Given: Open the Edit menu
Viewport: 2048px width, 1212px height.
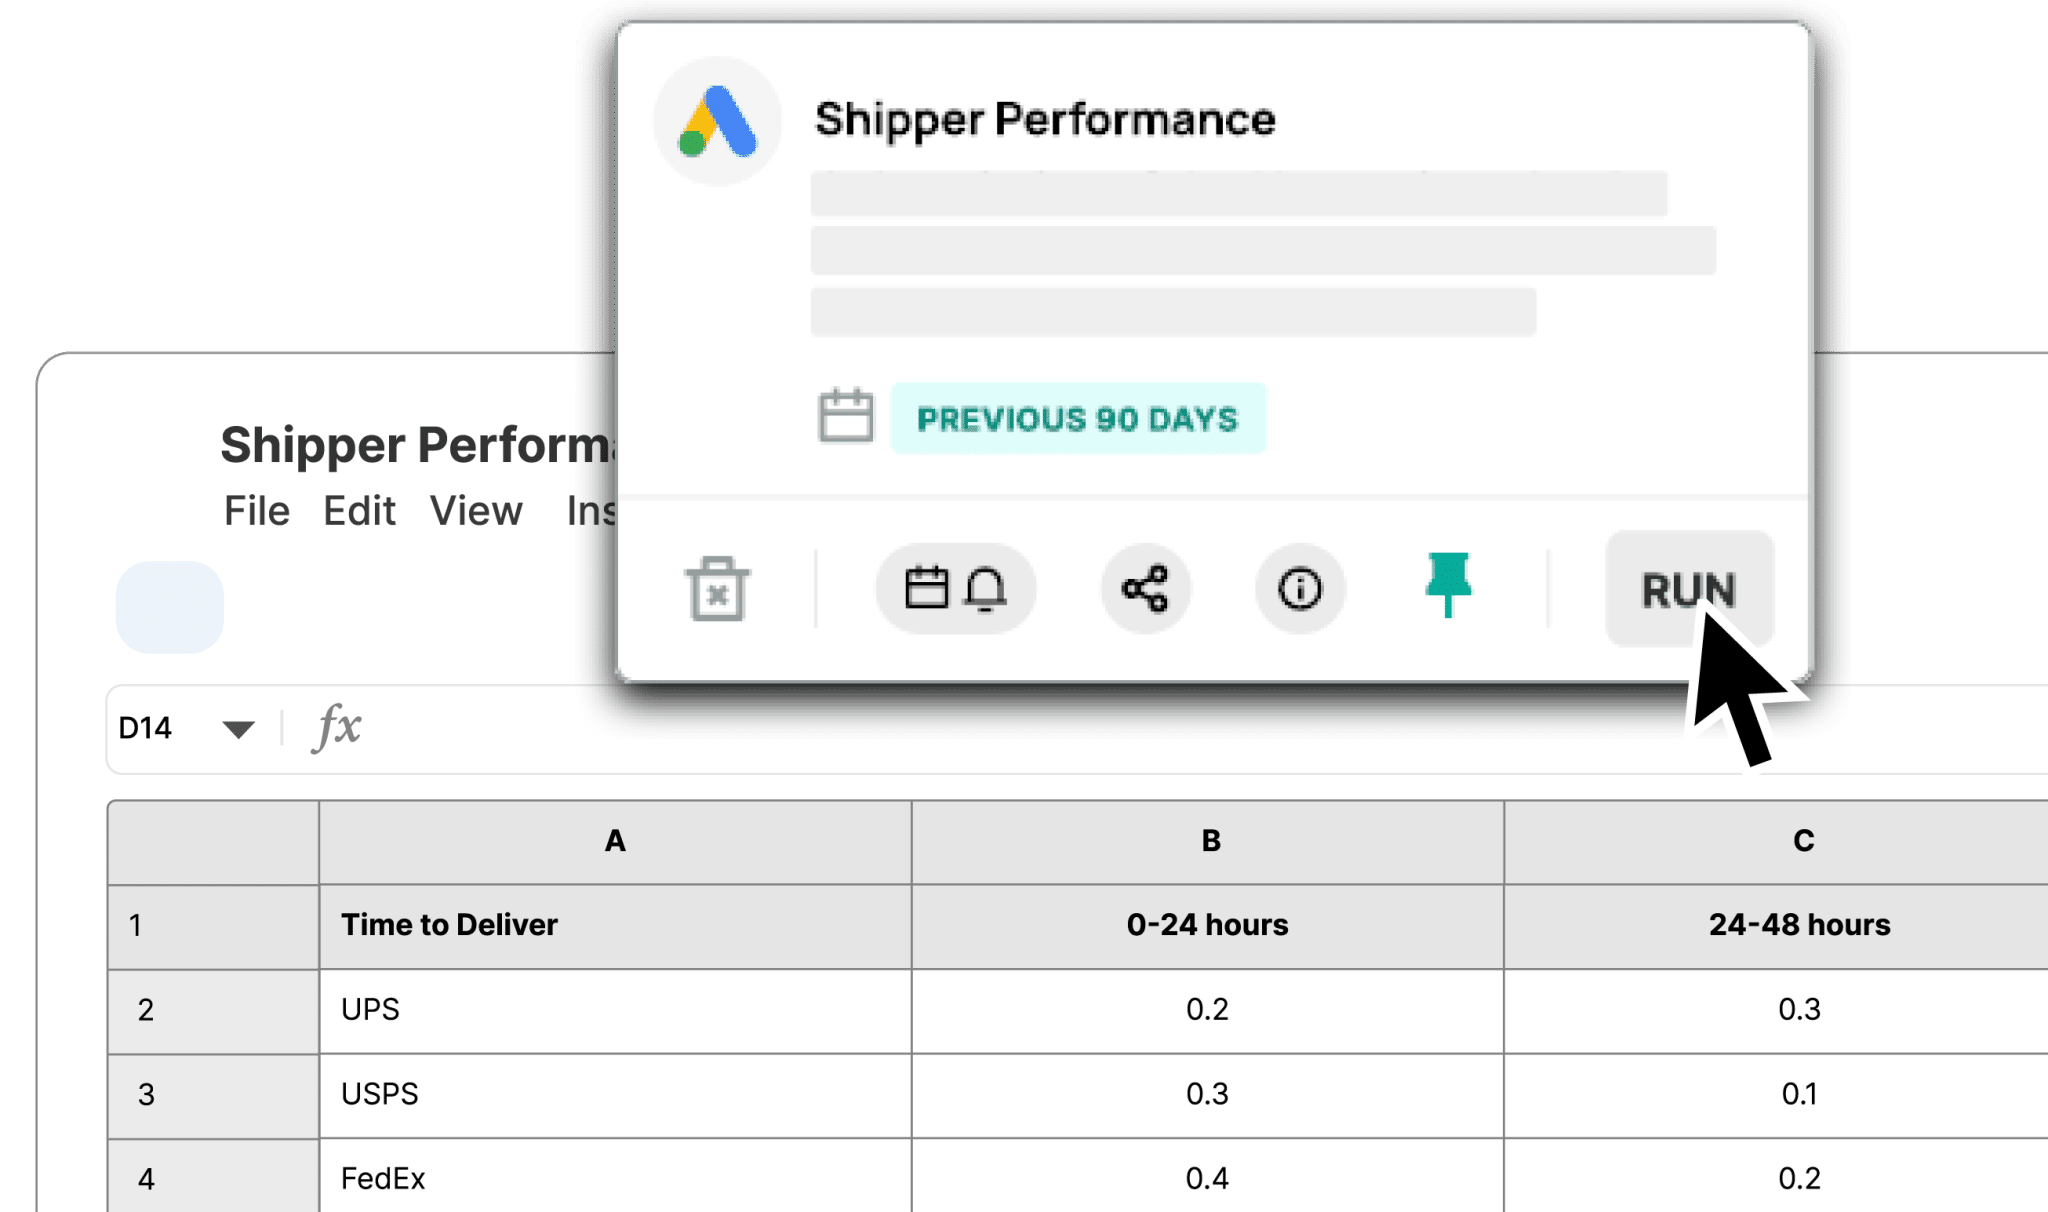Looking at the screenshot, I should pyautogui.click(x=359, y=511).
